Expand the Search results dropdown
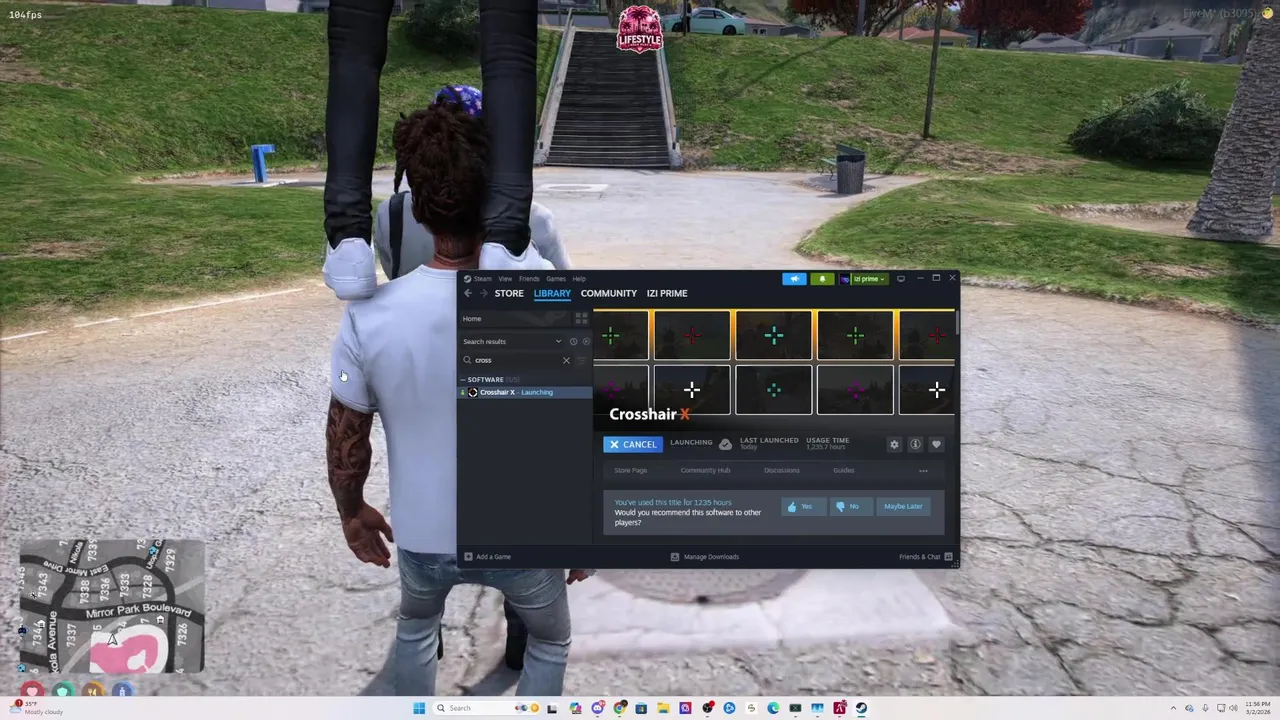Screen dimensions: 1280x720 coord(512,341)
